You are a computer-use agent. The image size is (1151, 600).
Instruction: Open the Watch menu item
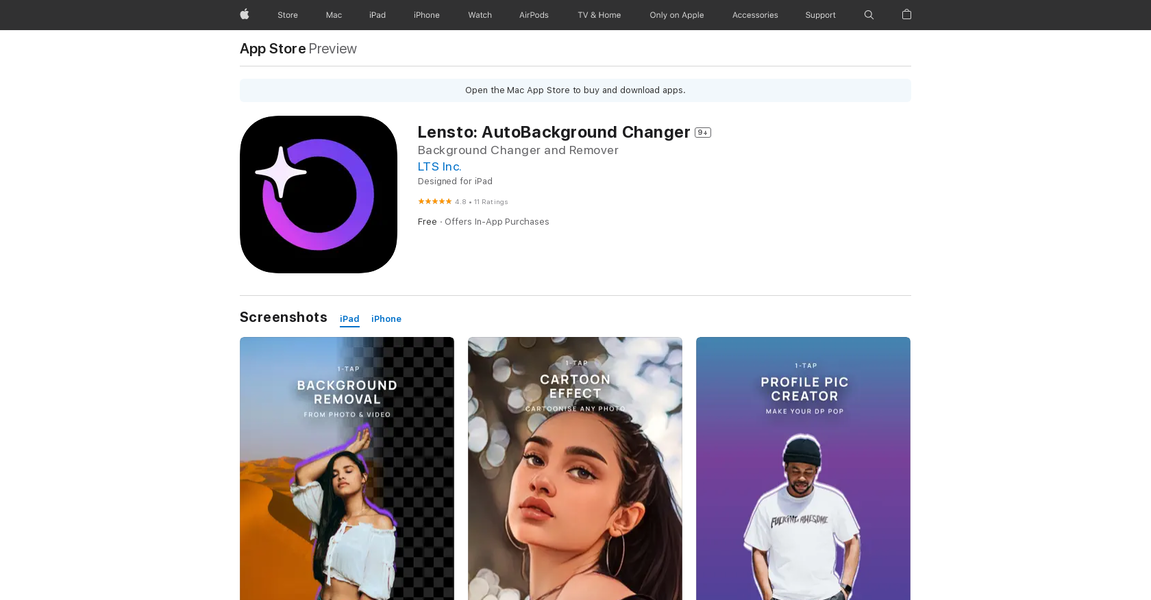[x=480, y=15]
